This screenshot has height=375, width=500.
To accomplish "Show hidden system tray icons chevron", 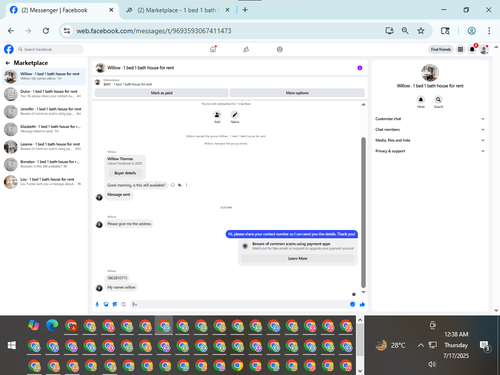I will (421, 345).
